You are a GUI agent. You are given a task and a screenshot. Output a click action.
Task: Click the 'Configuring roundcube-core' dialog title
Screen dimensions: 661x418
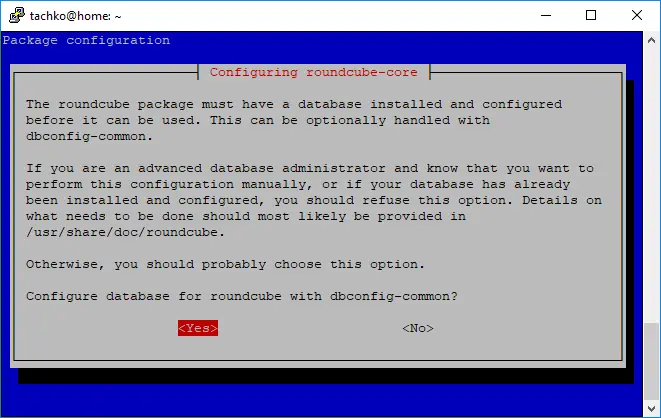point(314,72)
